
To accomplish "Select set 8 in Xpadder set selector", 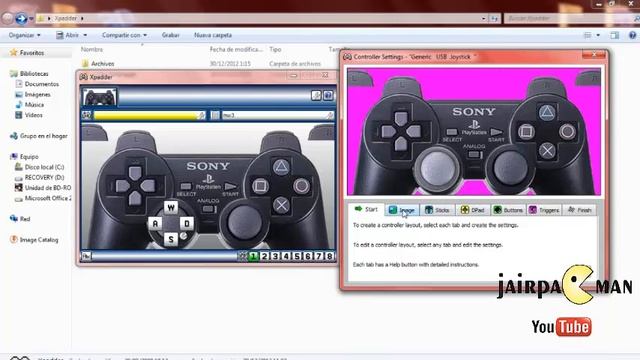I will pos(329,256).
